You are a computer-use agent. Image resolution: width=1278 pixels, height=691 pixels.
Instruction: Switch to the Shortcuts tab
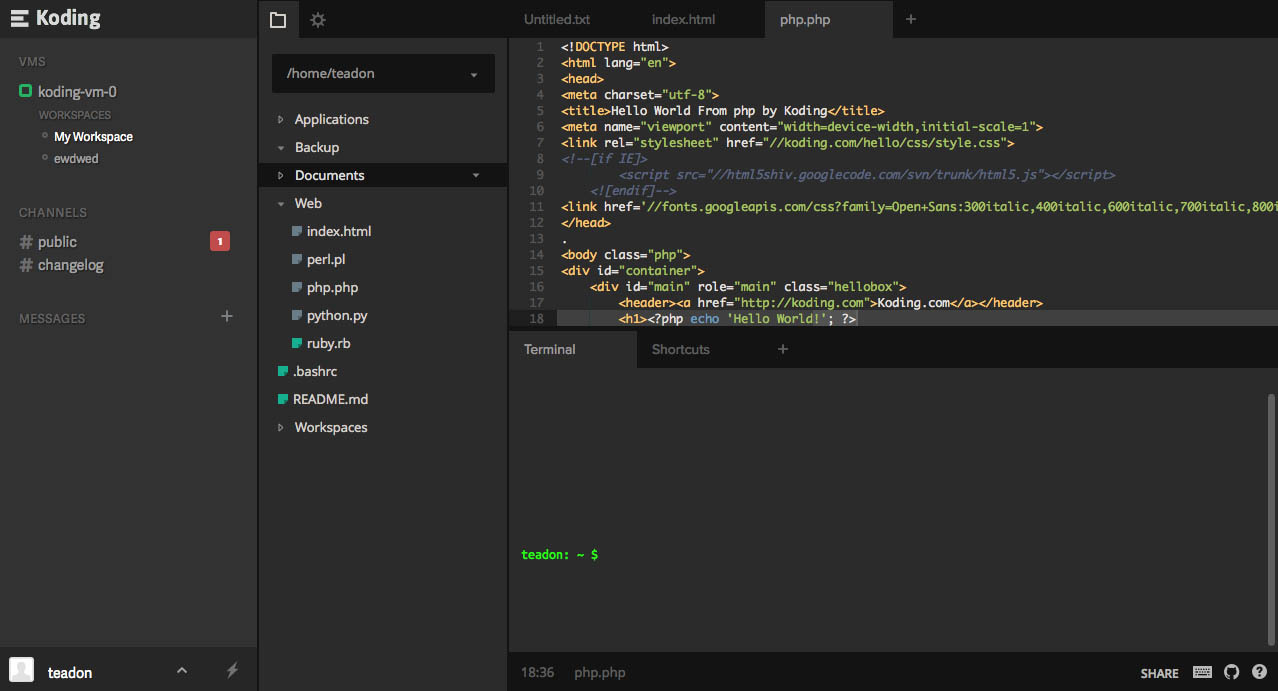click(680, 349)
